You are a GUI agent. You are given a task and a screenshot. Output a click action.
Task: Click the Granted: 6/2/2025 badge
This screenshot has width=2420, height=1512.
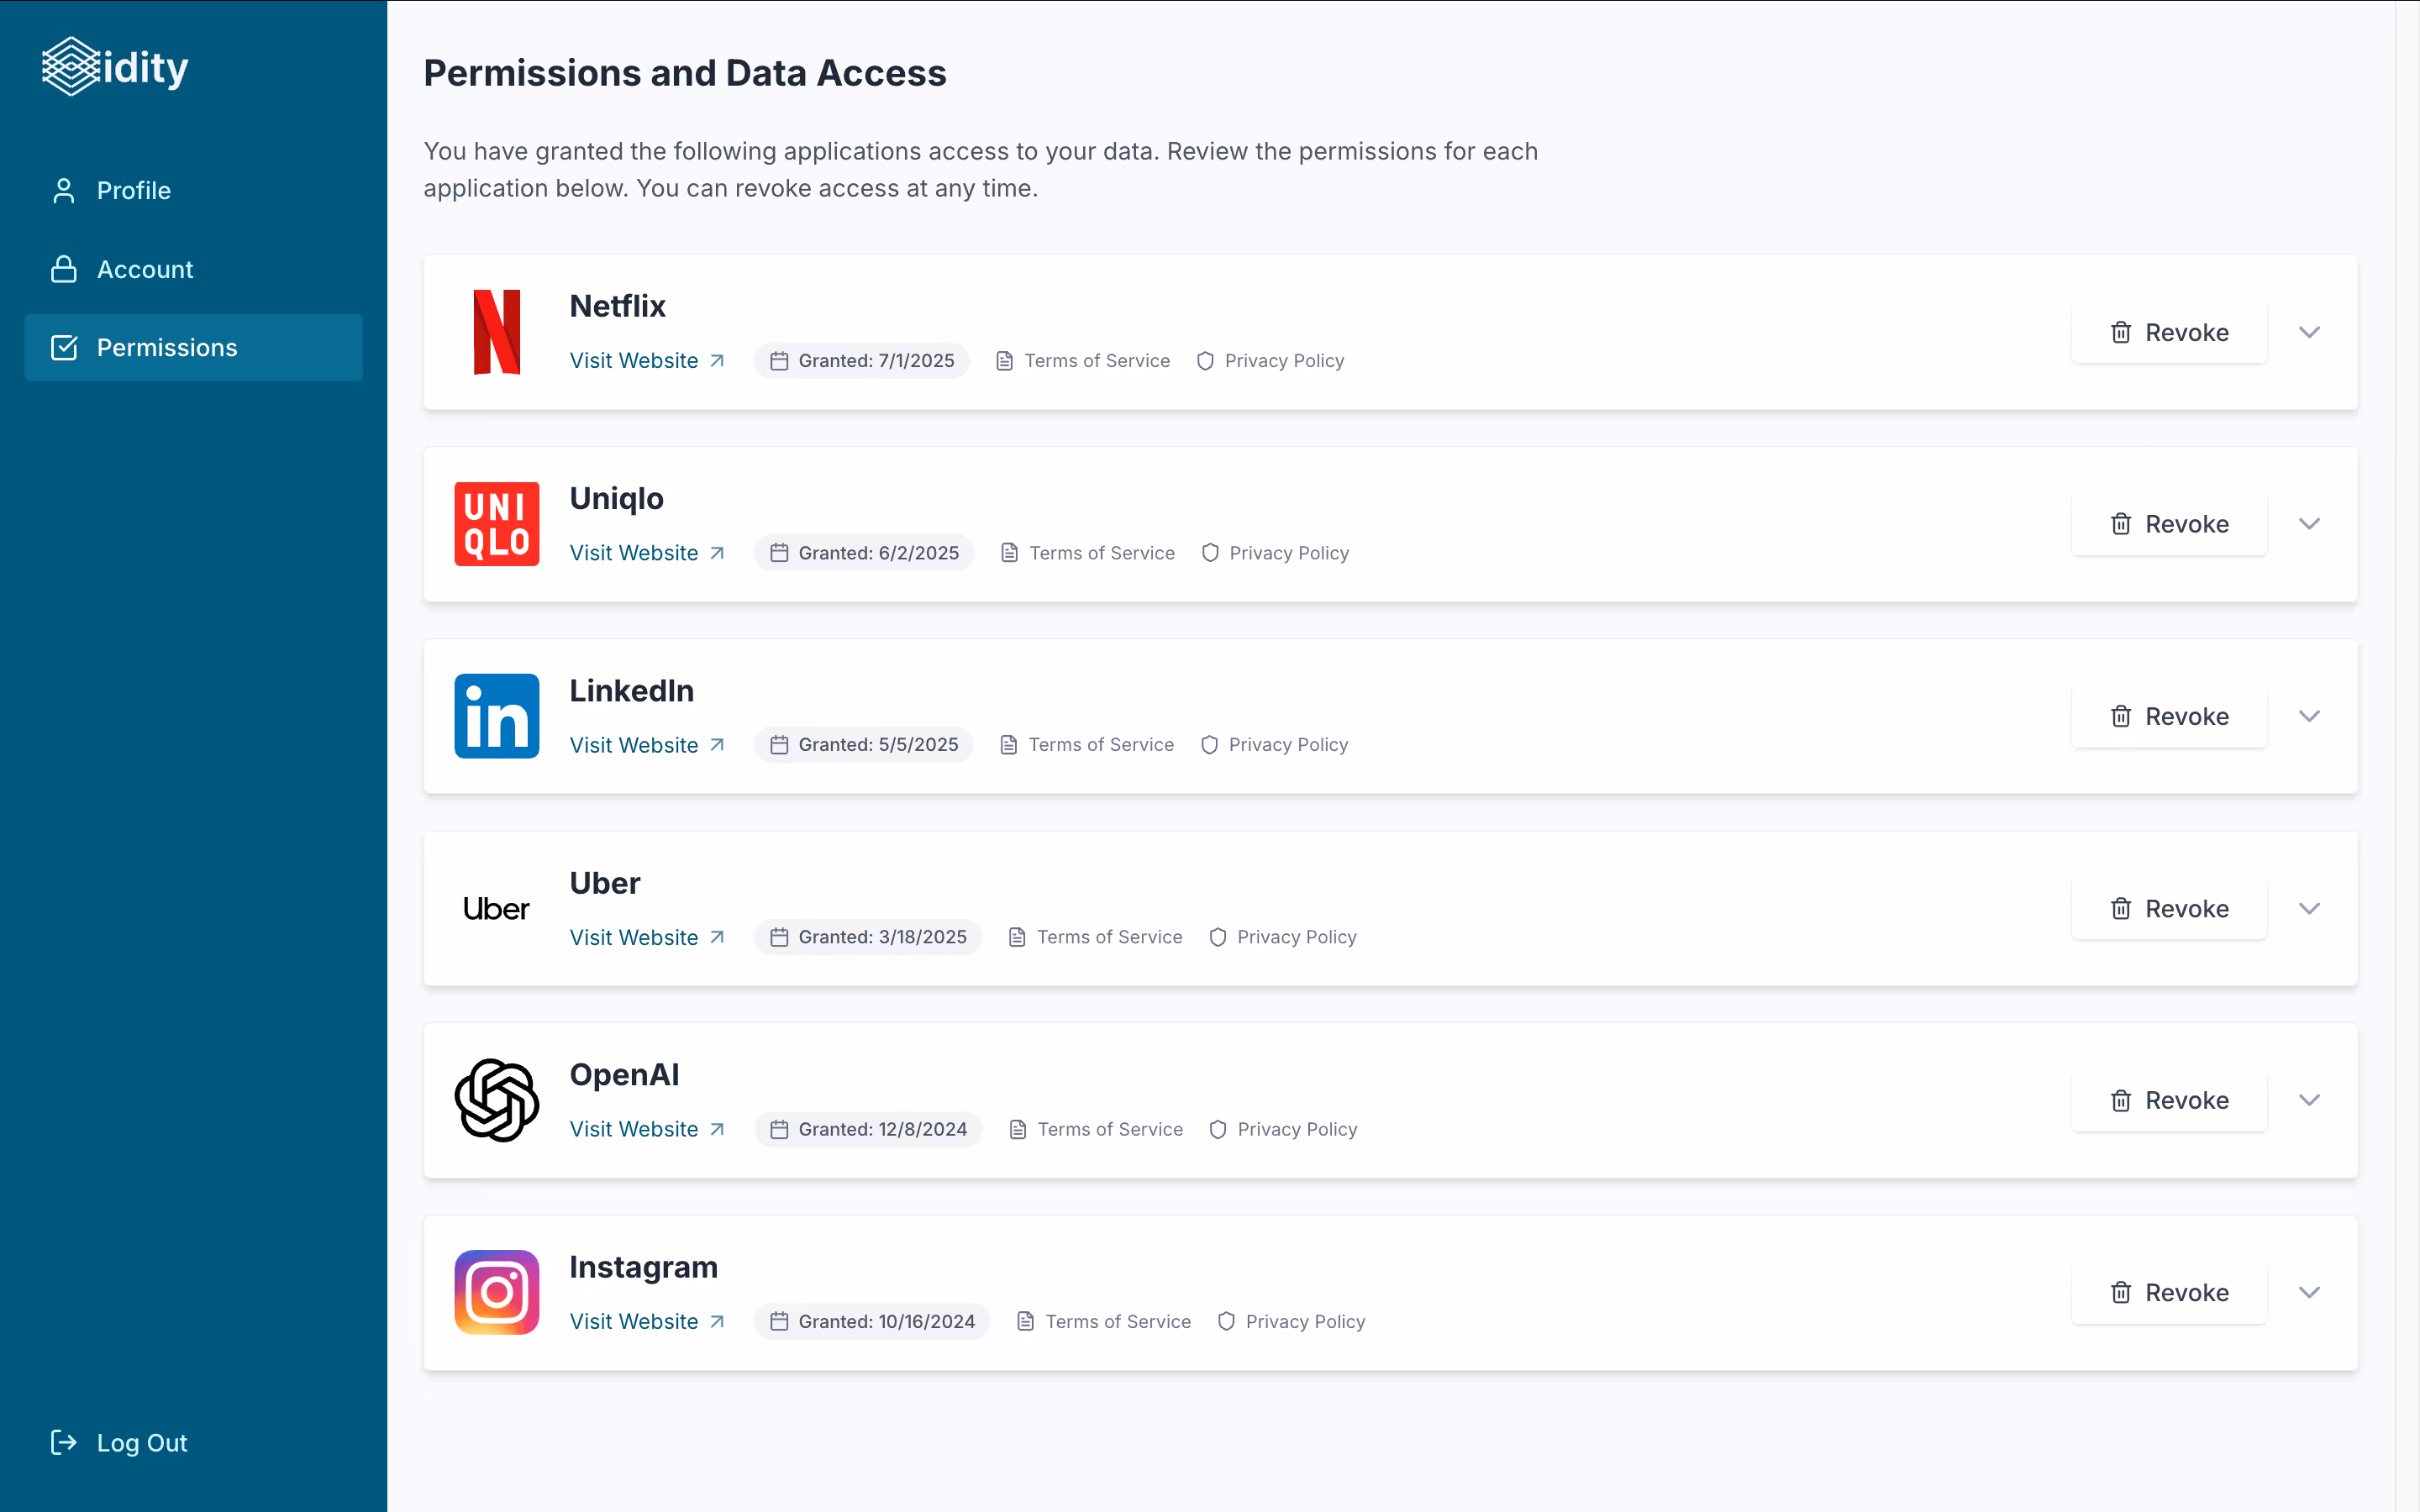864,553
